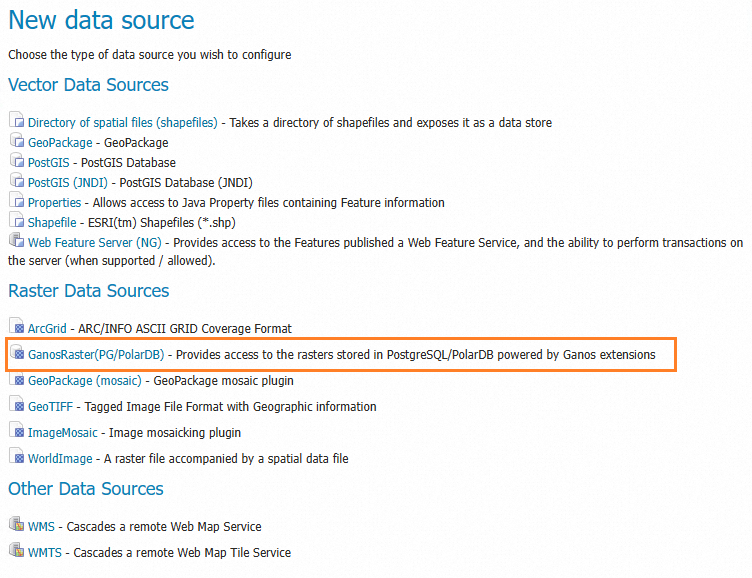Click the Web Feature Server (NG) link
The image size is (752, 578).
click(96, 243)
